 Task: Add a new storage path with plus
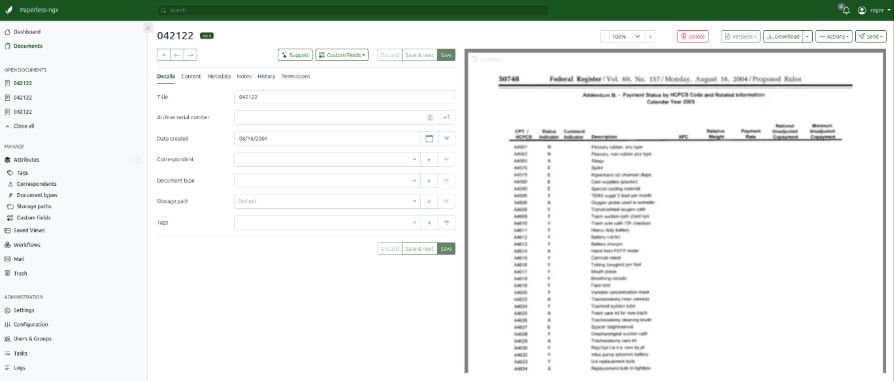pyautogui.click(x=429, y=201)
